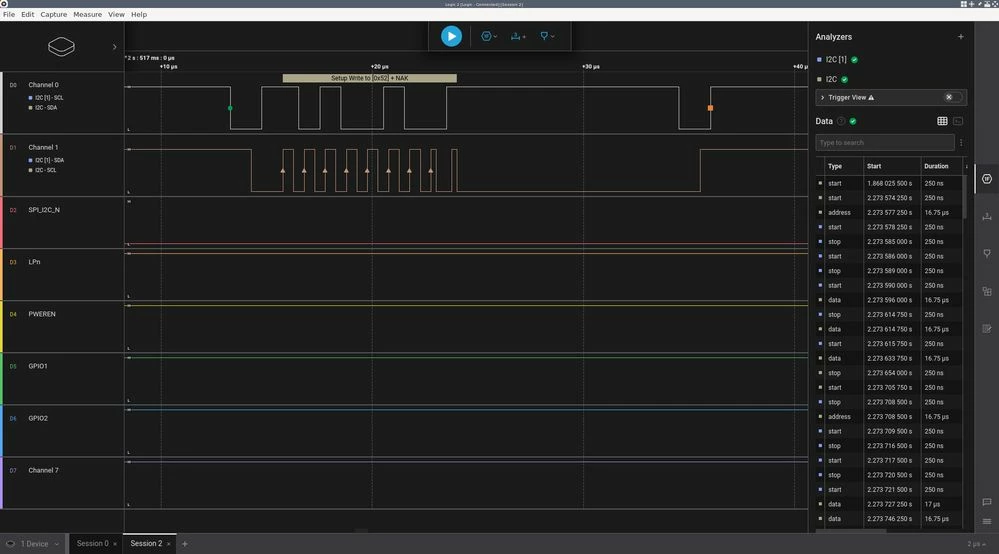This screenshot has width=999, height=554.
Task: Add a new analyzer with the plus icon
Action: click(961, 37)
